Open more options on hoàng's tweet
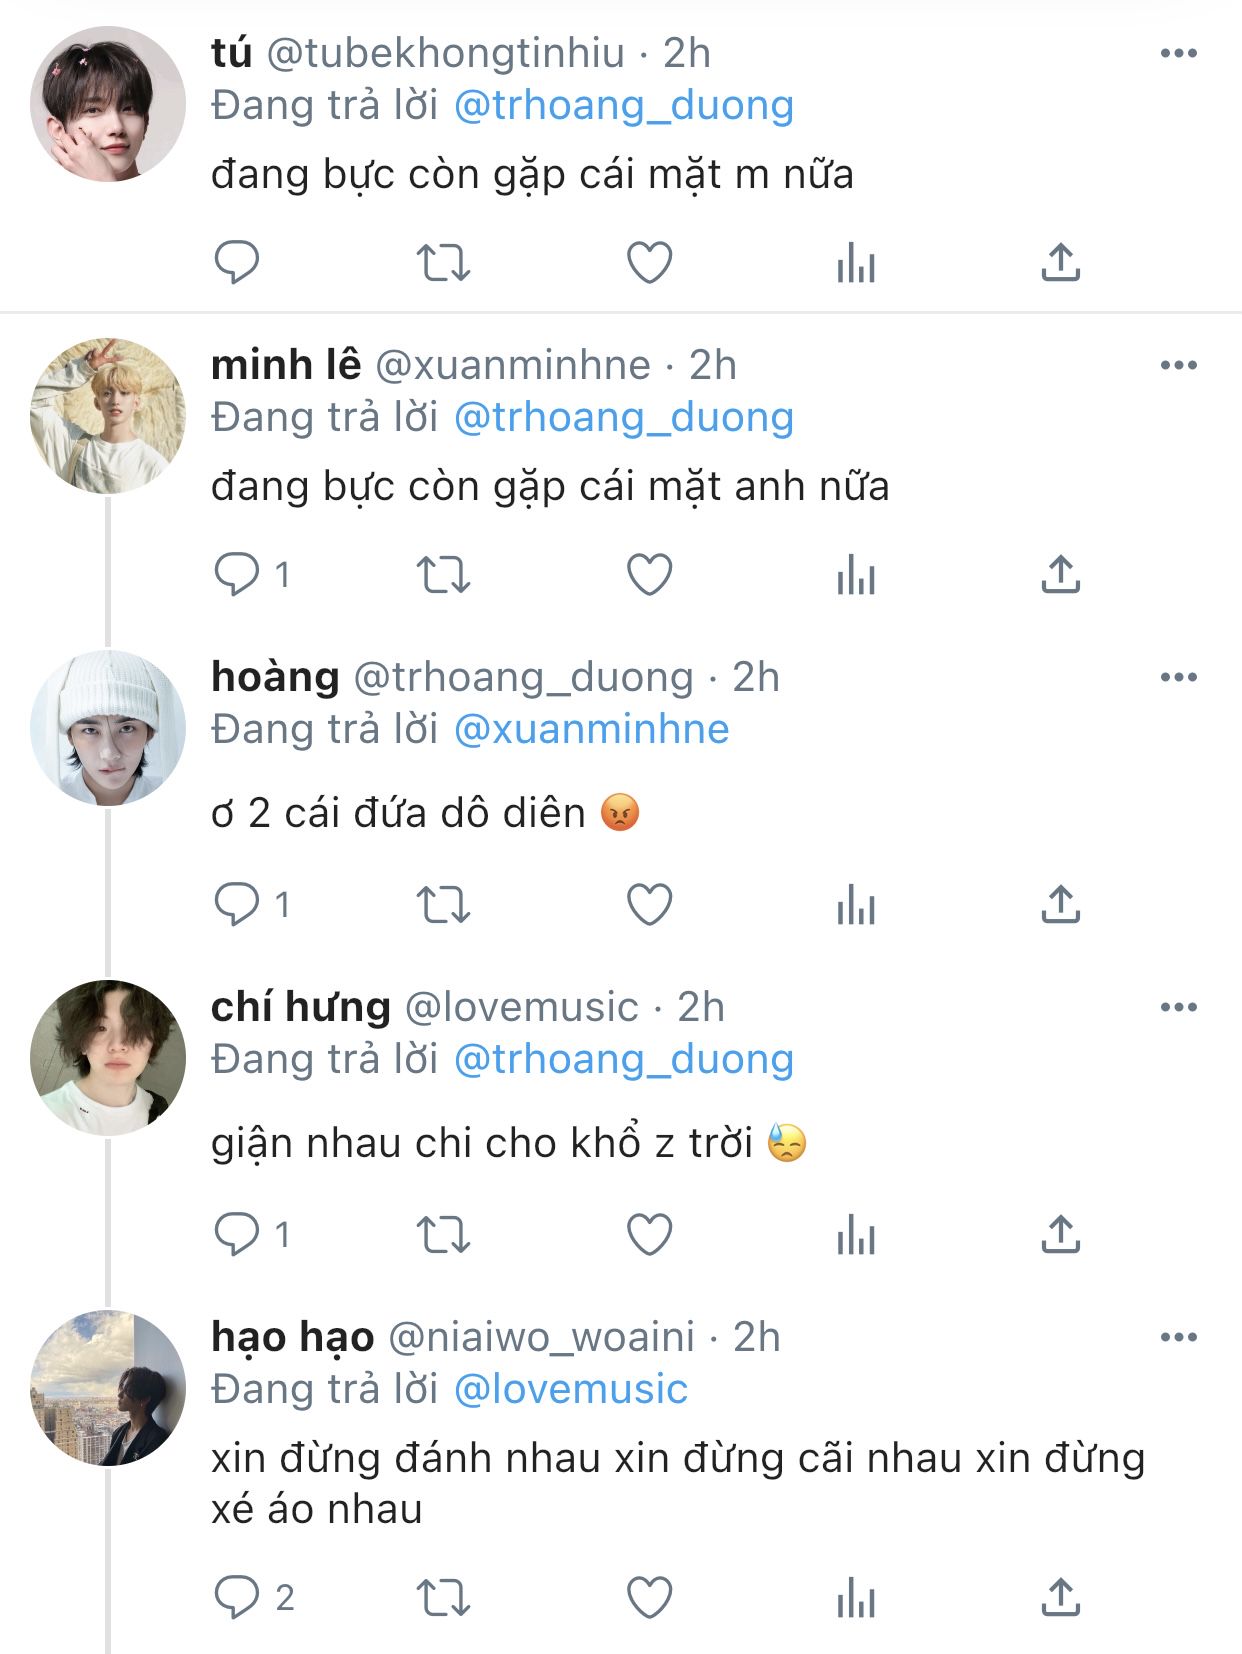1242x1654 pixels. [1179, 678]
